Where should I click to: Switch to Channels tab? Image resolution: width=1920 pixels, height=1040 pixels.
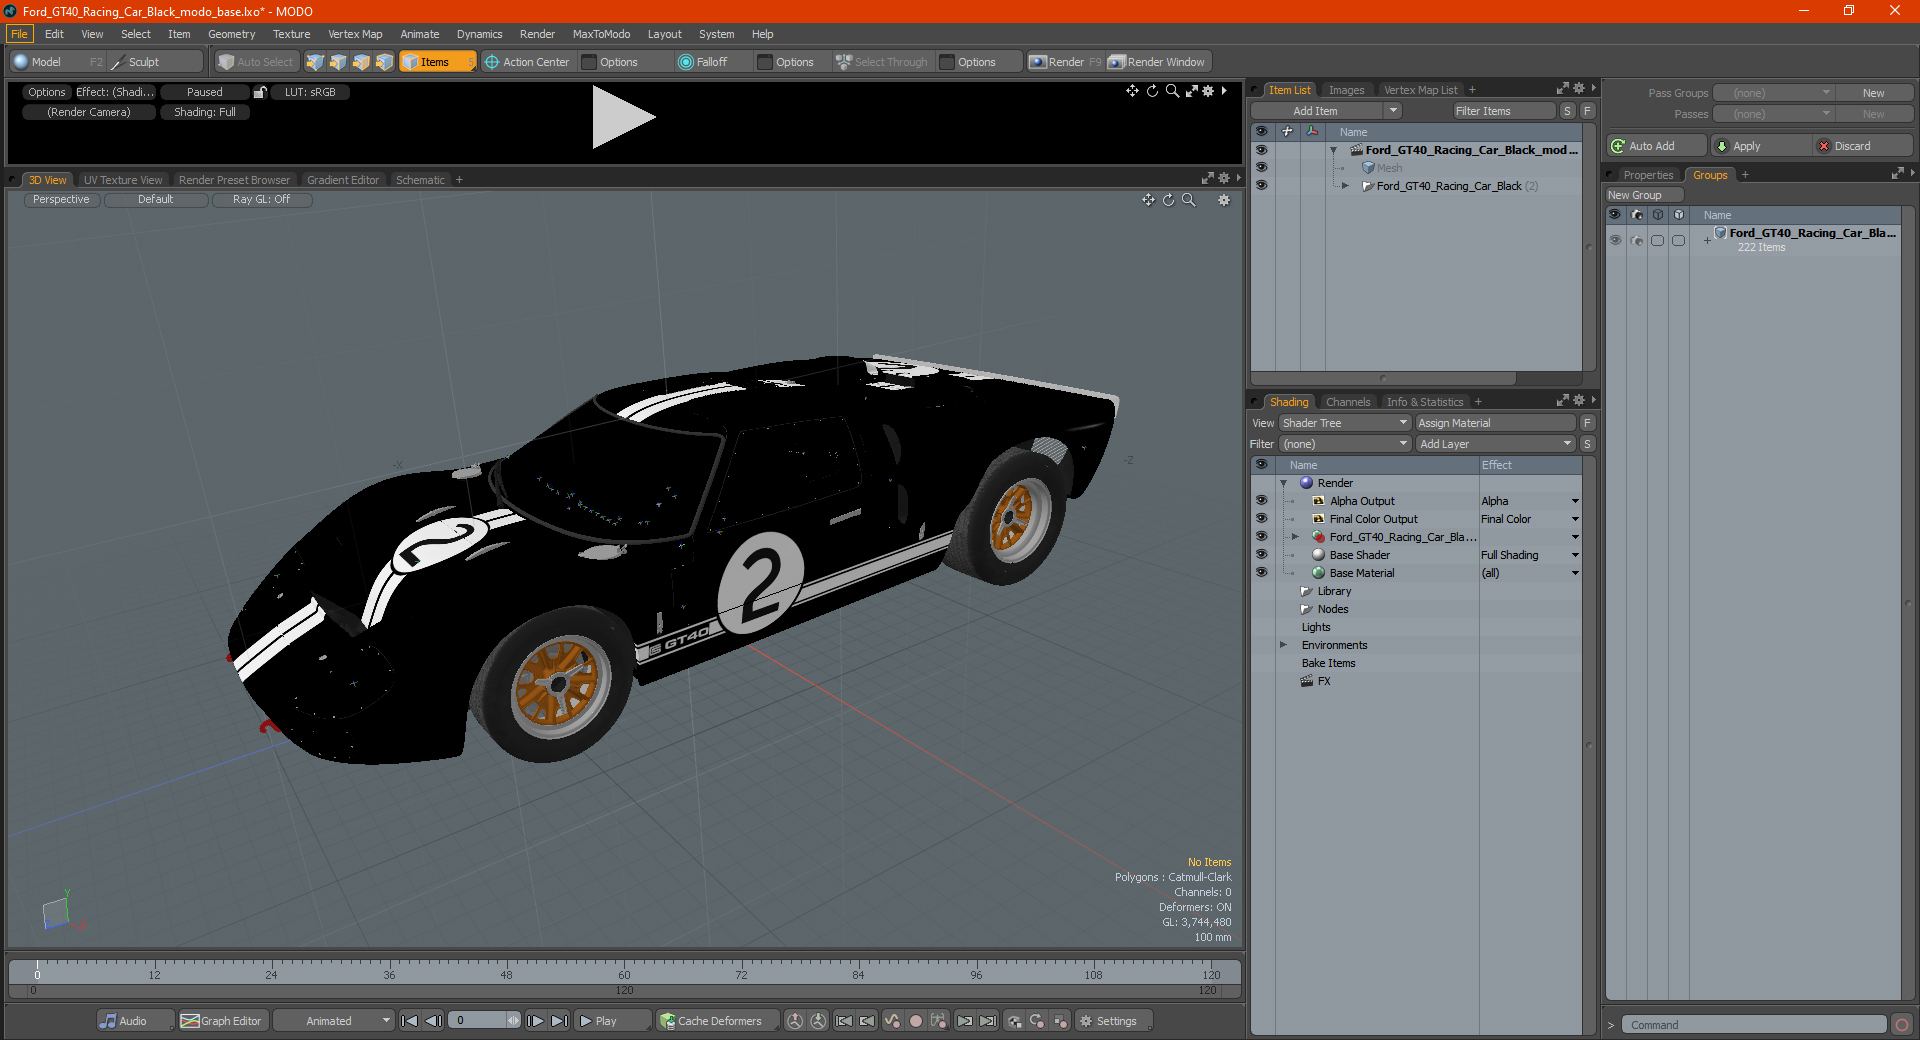(x=1348, y=402)
